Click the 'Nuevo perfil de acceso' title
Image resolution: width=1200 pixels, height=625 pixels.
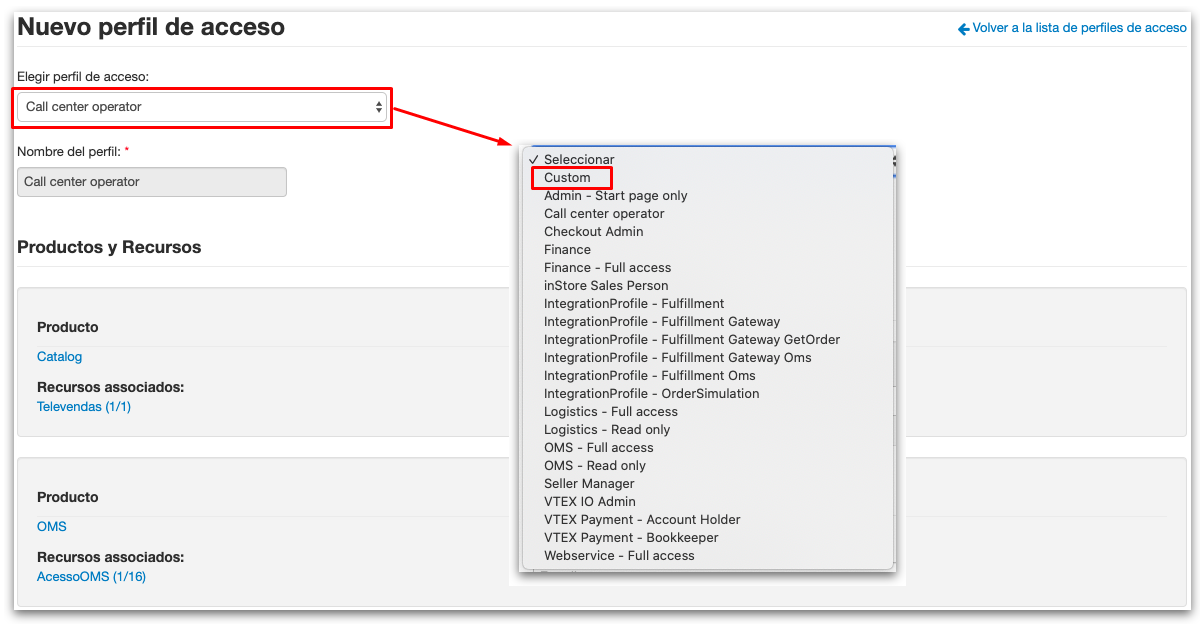(151, 28)
